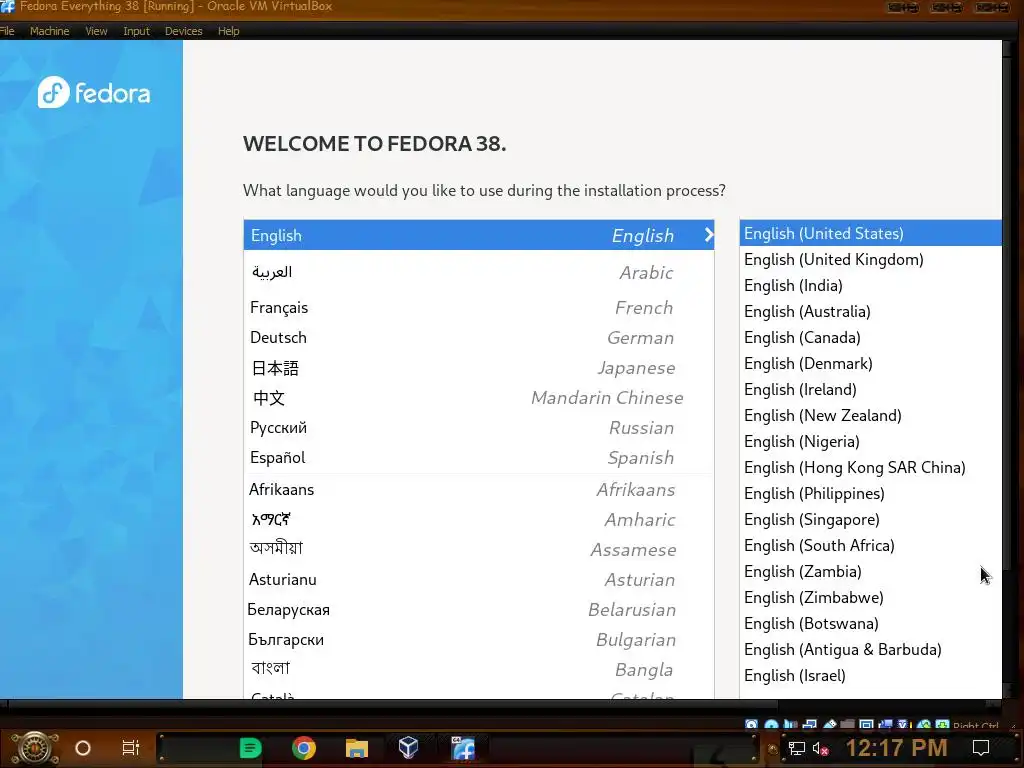The height and width of the screenshot is (768, 1024).
Task: Choose Русский (Russian) language
Action: [x=479, y=428]
